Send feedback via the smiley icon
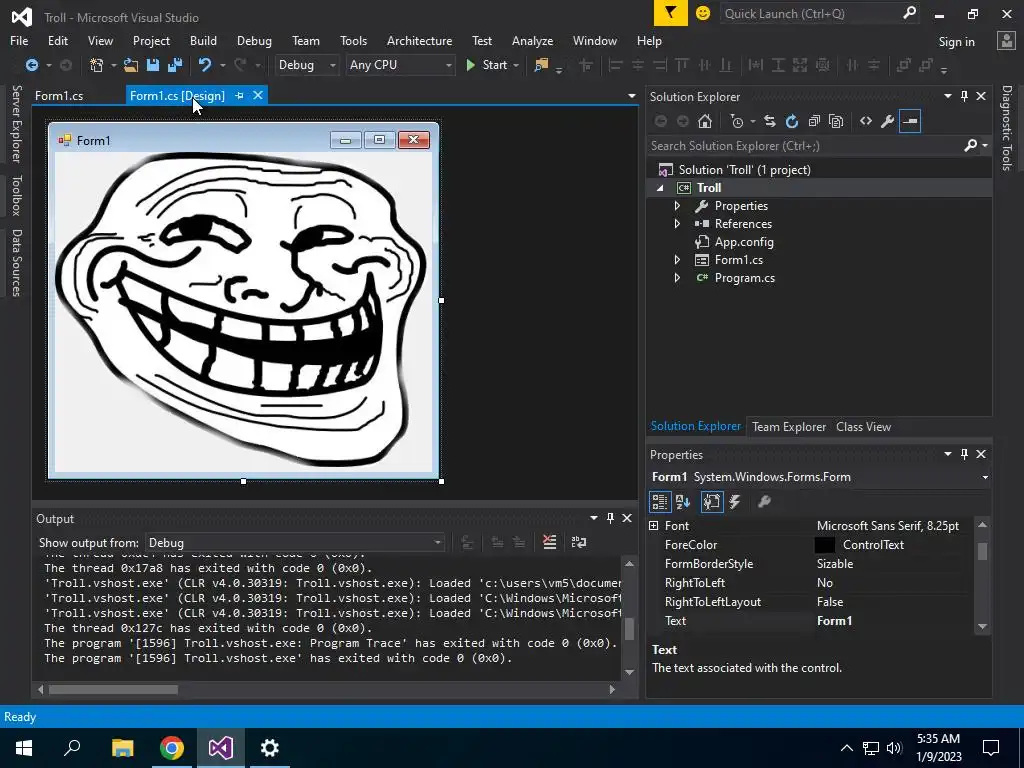The width and height of the screenshot is (1024, 768). coord(703,13)
